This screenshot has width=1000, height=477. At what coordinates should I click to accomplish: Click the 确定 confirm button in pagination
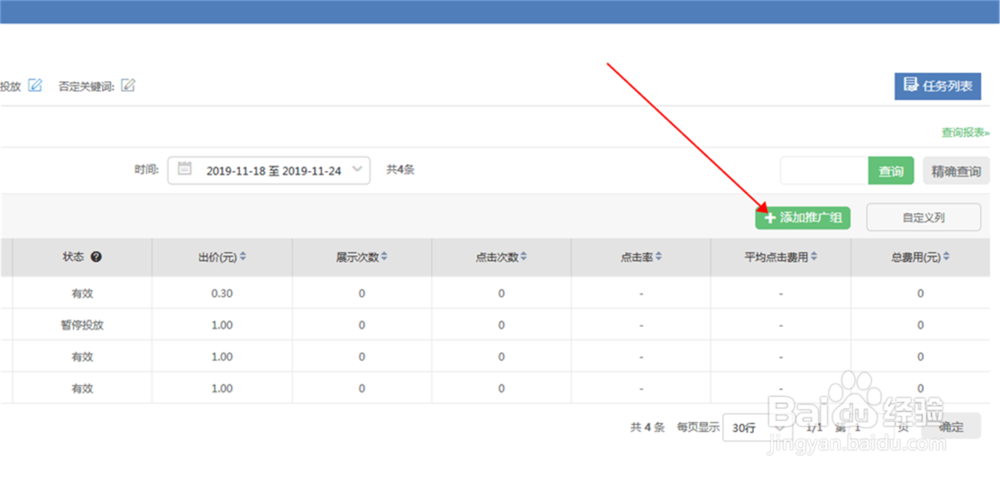[x=951, y=427]
